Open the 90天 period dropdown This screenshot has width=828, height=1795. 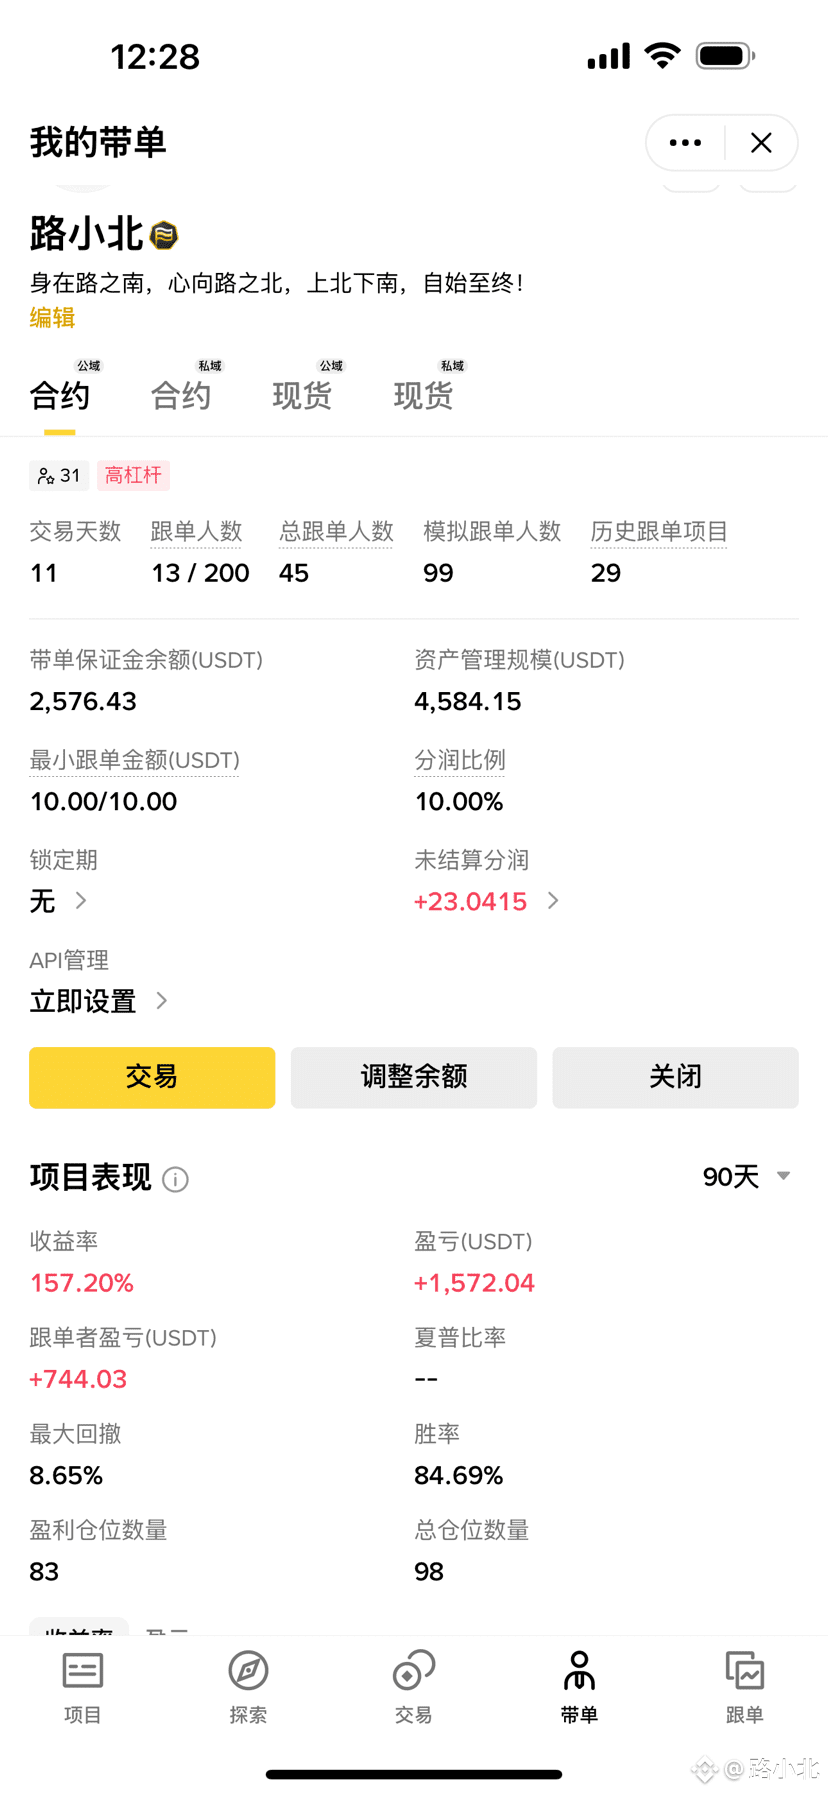coord(746,1177)
